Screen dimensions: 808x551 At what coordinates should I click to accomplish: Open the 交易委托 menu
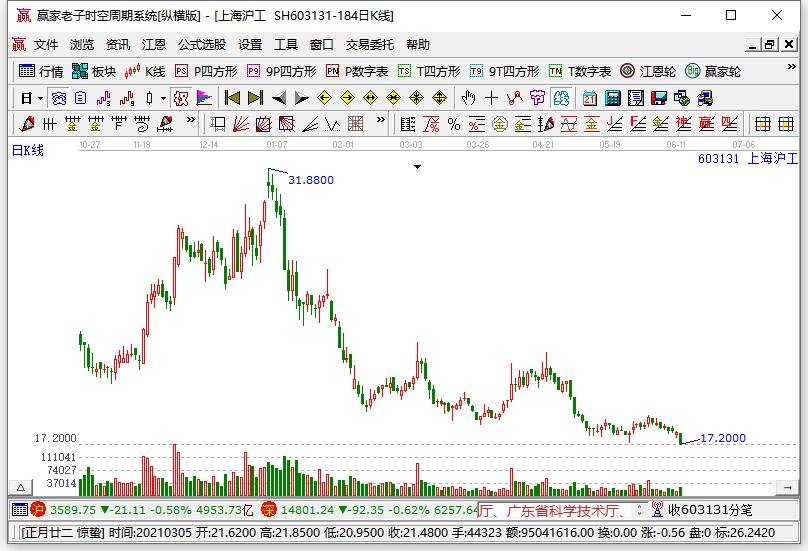[369, 45]
